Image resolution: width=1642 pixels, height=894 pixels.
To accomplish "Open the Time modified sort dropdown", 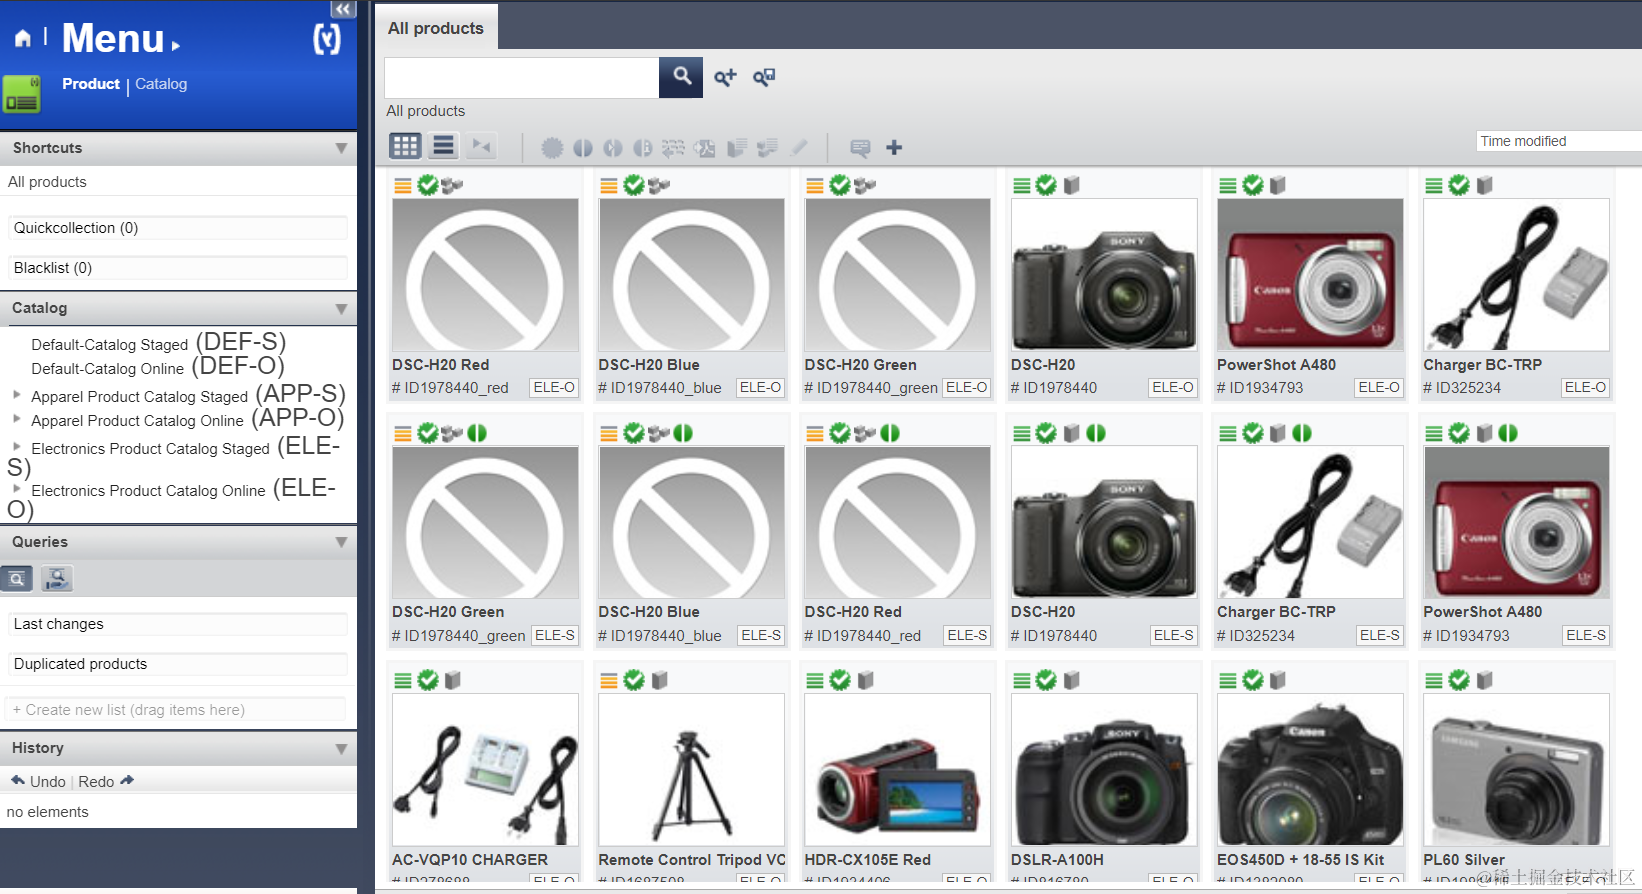I will click(x=1559, y=141).
